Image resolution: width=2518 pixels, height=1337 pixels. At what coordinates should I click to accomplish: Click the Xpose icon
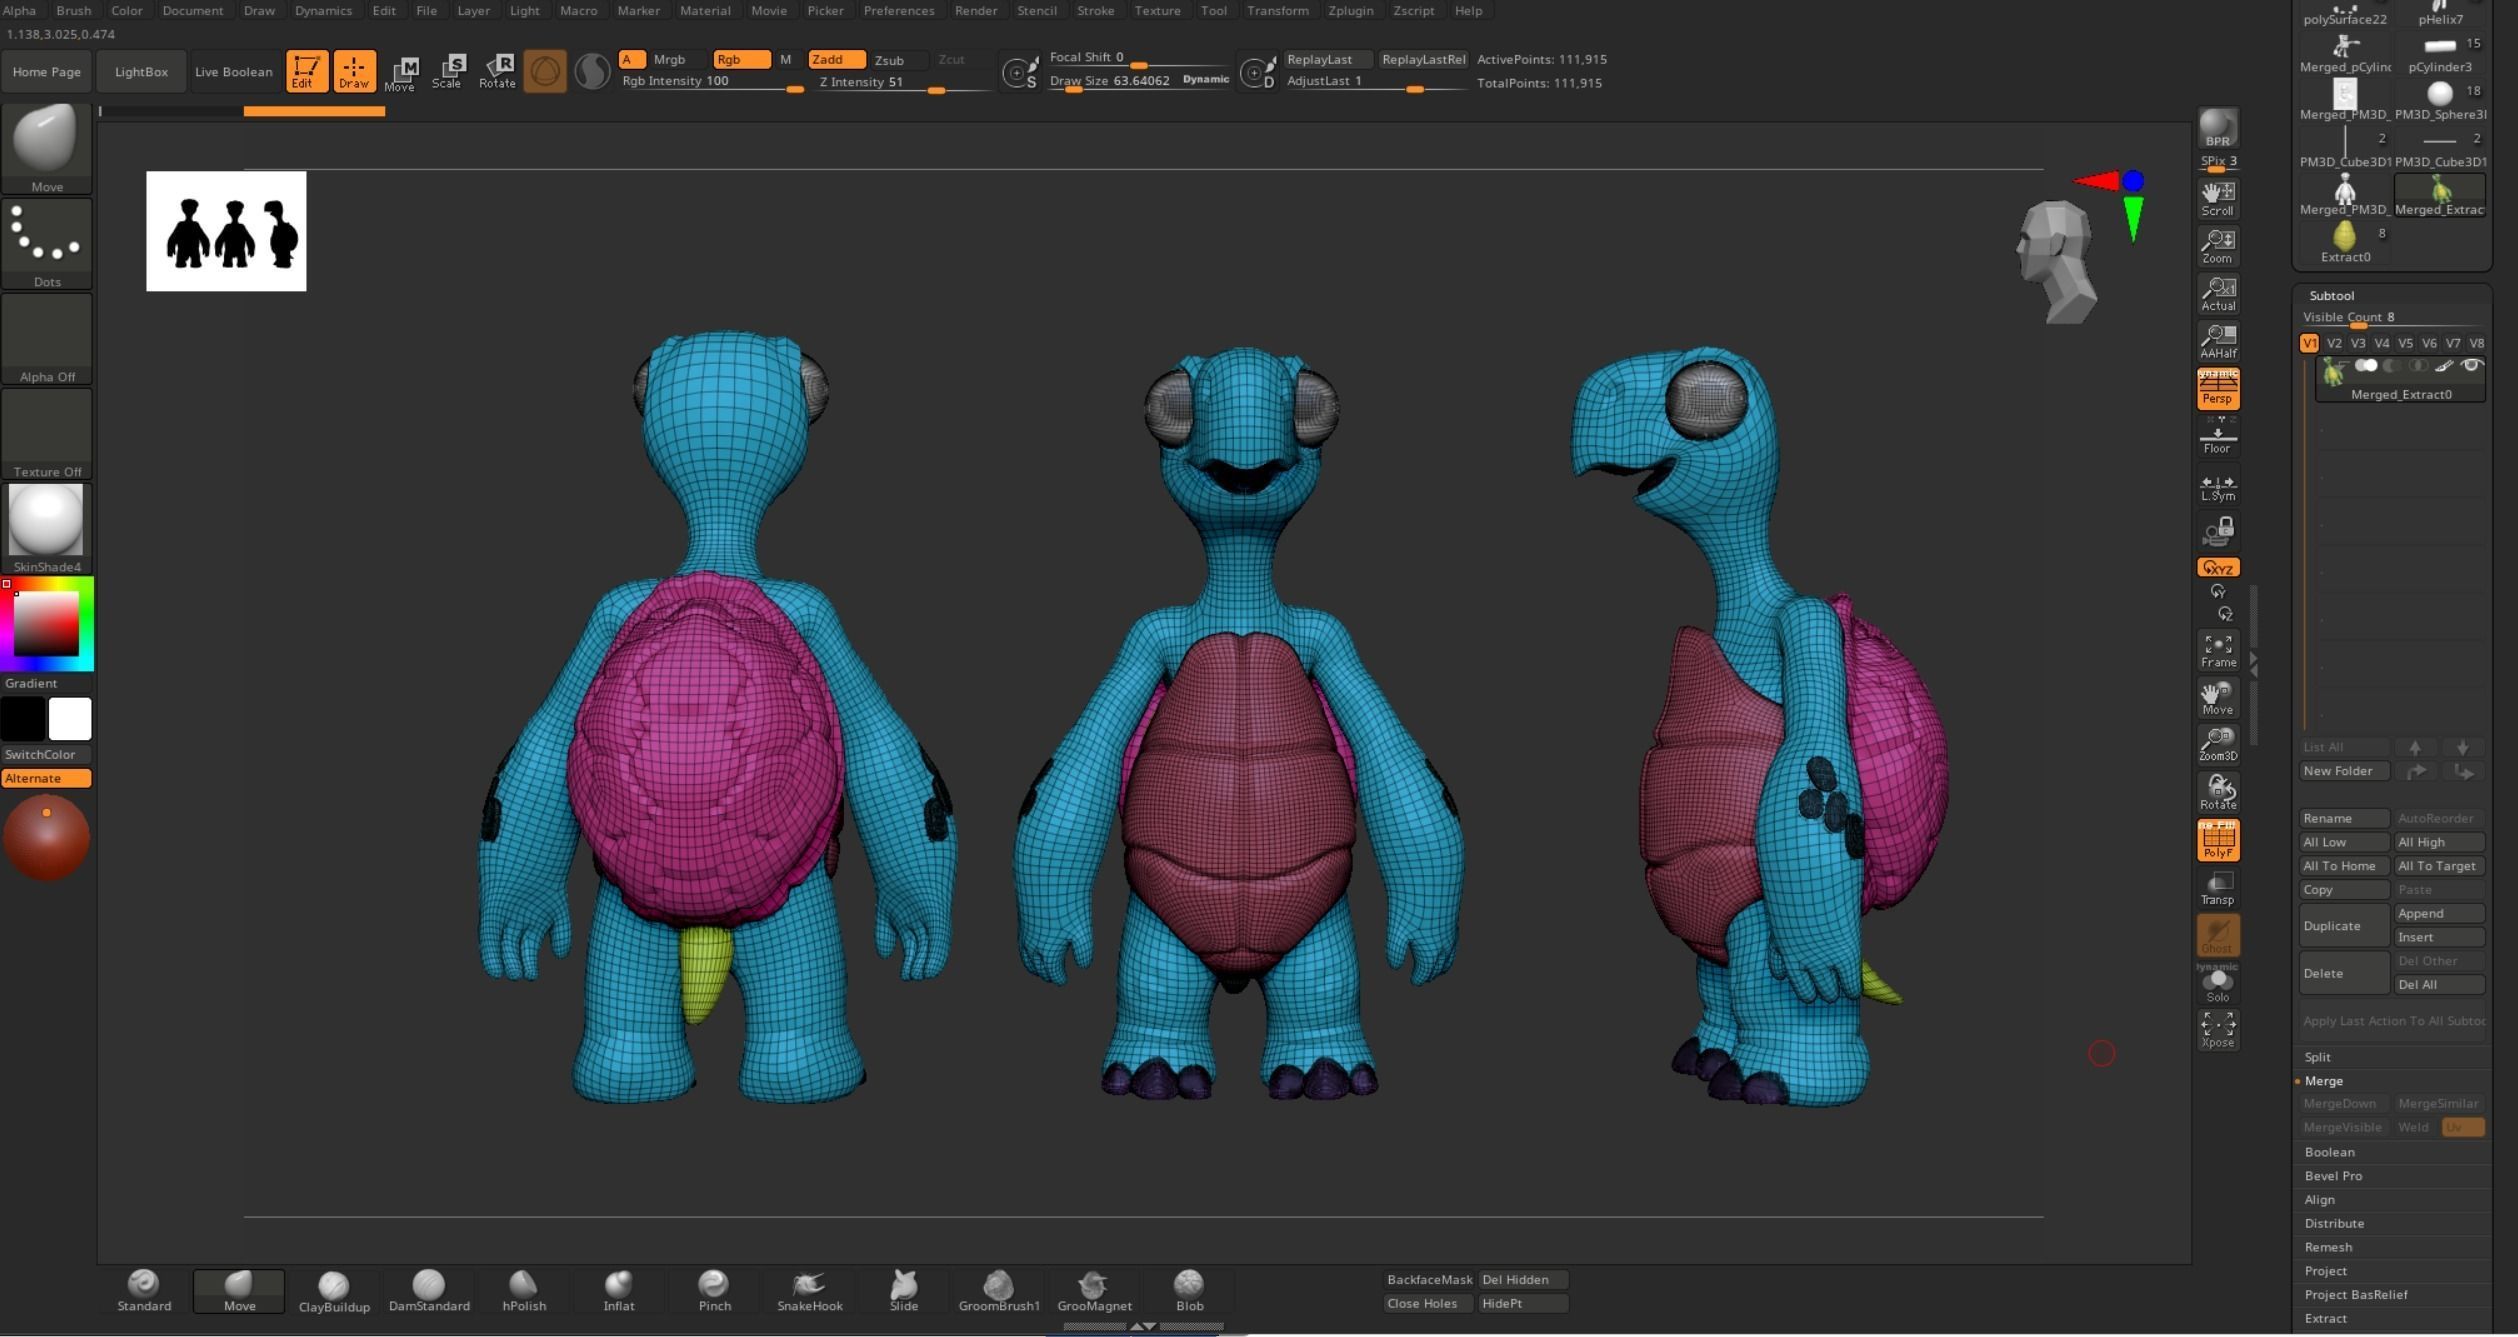[2217, 1029]
